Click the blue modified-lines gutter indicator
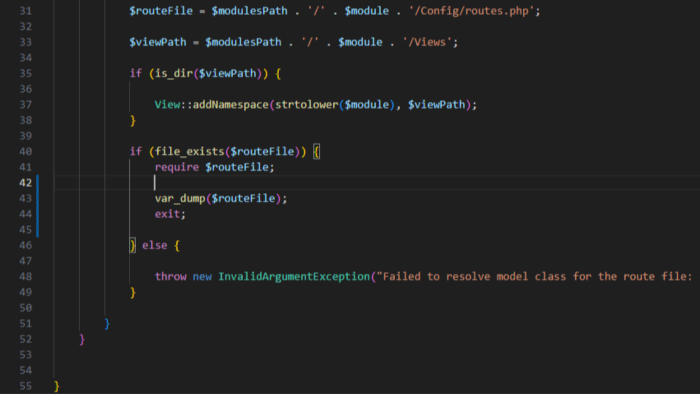The image size is (700, 394). [x=38, y=206]
